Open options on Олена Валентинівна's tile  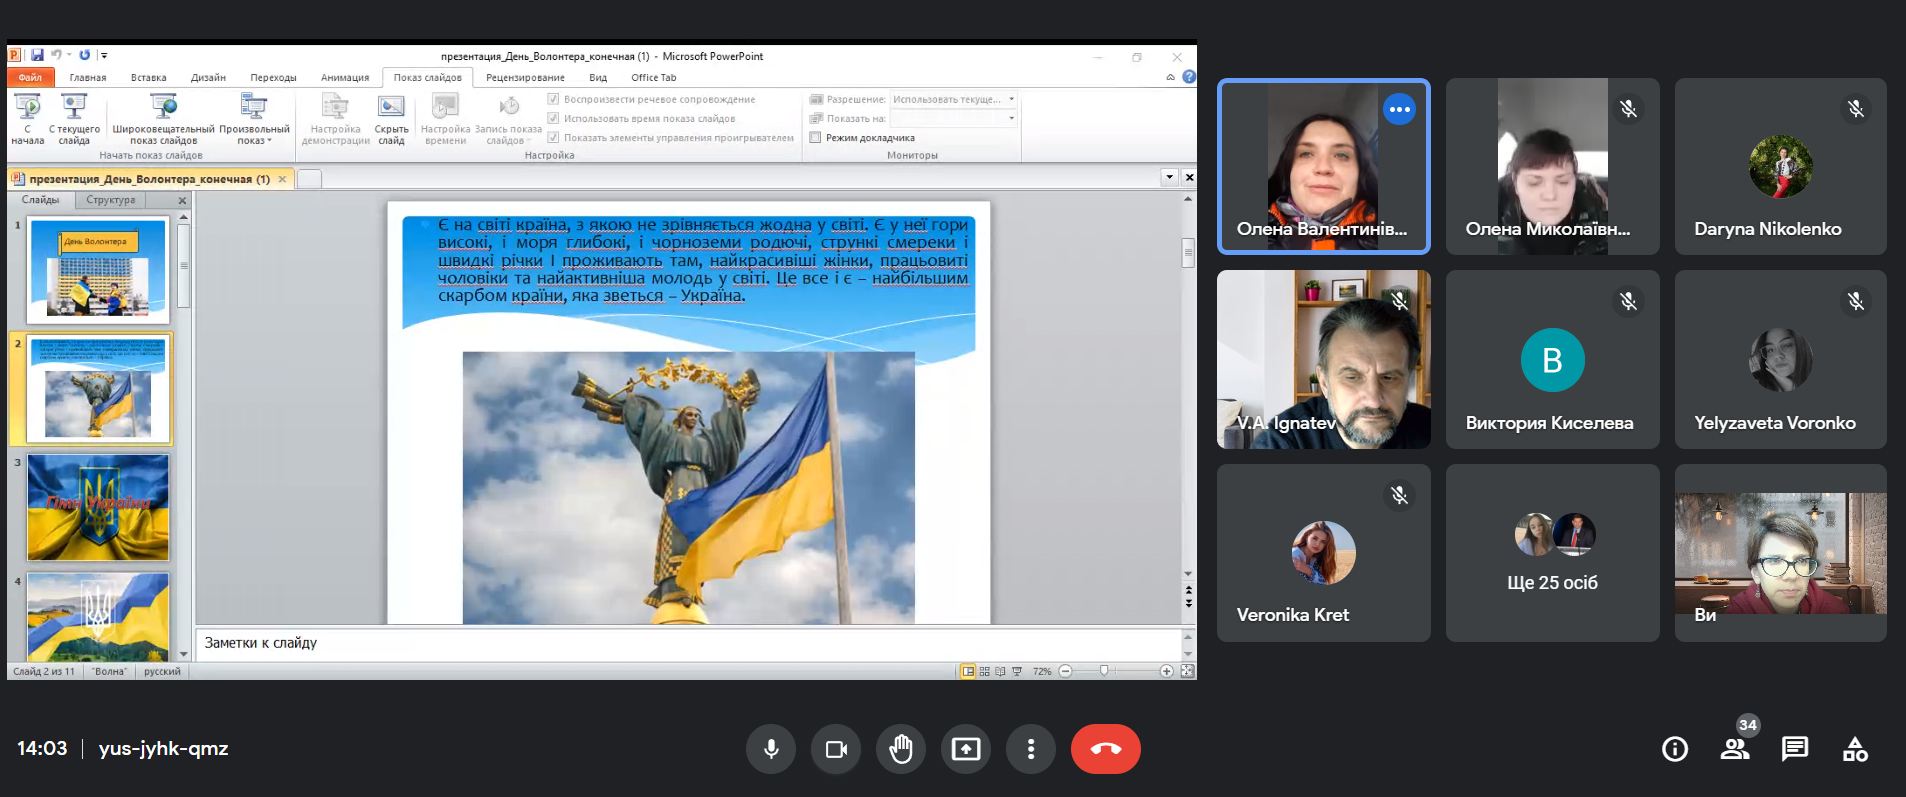pos(1399,109)
